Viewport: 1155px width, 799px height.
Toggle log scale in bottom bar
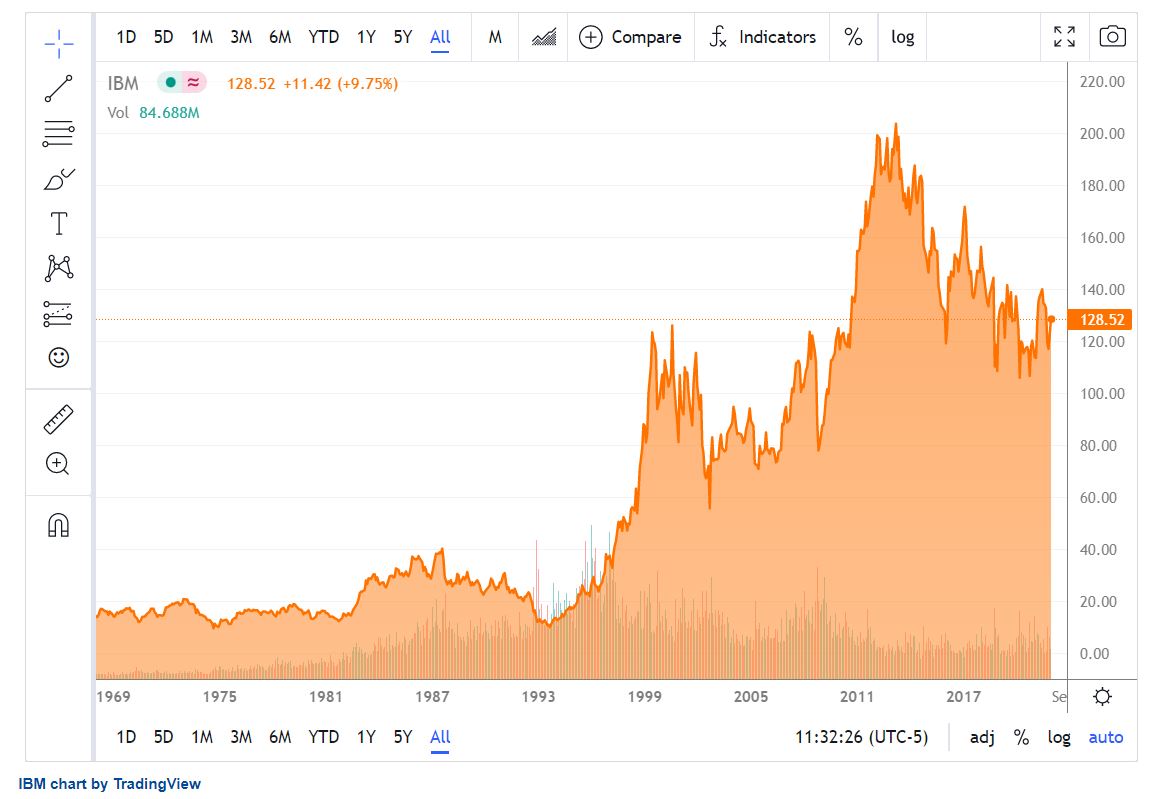click(x=1059, y=738)
